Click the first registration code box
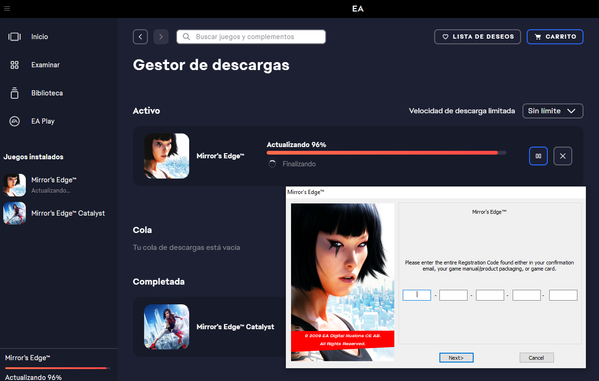The width and height of the screenshot is (599, 381). 416,295
